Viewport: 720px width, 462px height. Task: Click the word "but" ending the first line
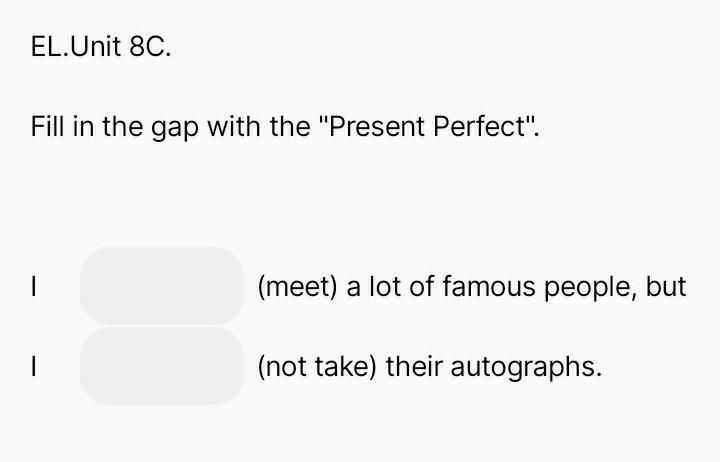pyautogui.click(x=666, y=287)
